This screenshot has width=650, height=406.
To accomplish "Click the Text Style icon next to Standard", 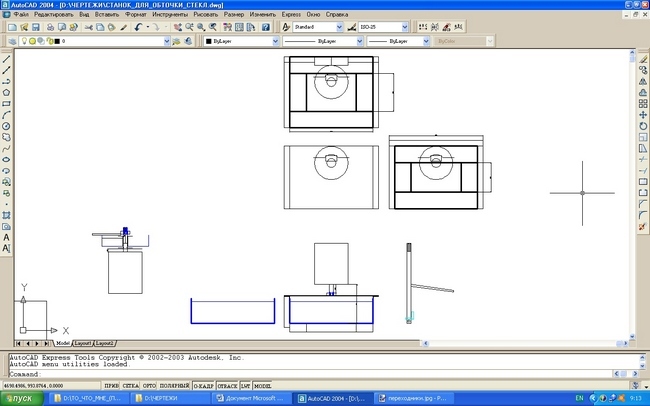I will pyautogui.click(x=286, y=27).
